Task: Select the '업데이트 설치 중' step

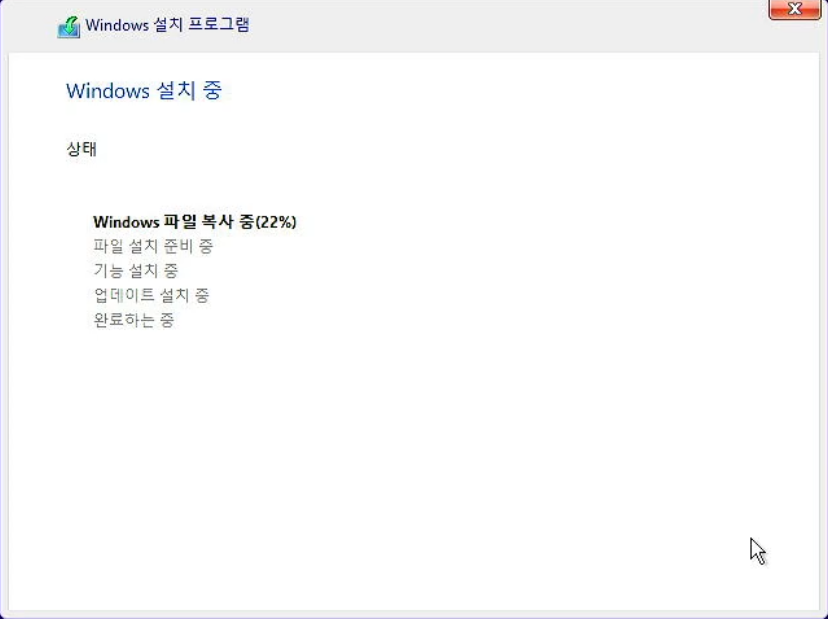Action: pos(152,295)
